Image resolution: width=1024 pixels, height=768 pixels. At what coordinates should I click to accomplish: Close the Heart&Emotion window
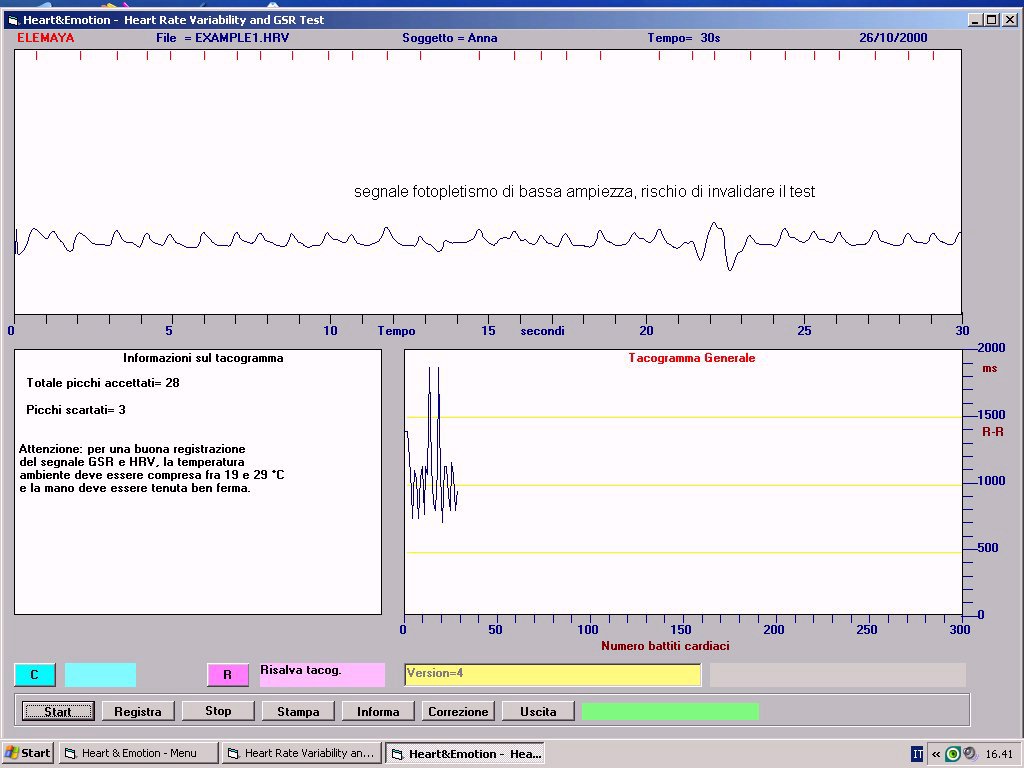[x=1010, y=20]
